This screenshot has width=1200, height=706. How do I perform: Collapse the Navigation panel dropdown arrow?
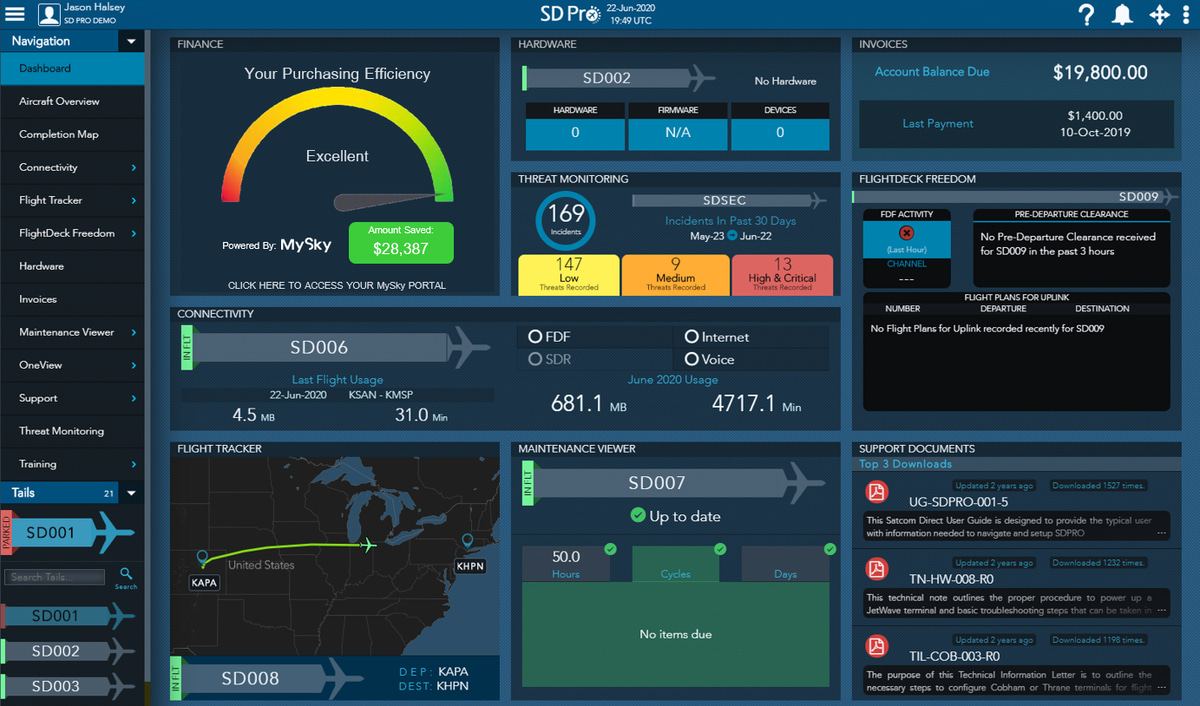coord(131,41)
